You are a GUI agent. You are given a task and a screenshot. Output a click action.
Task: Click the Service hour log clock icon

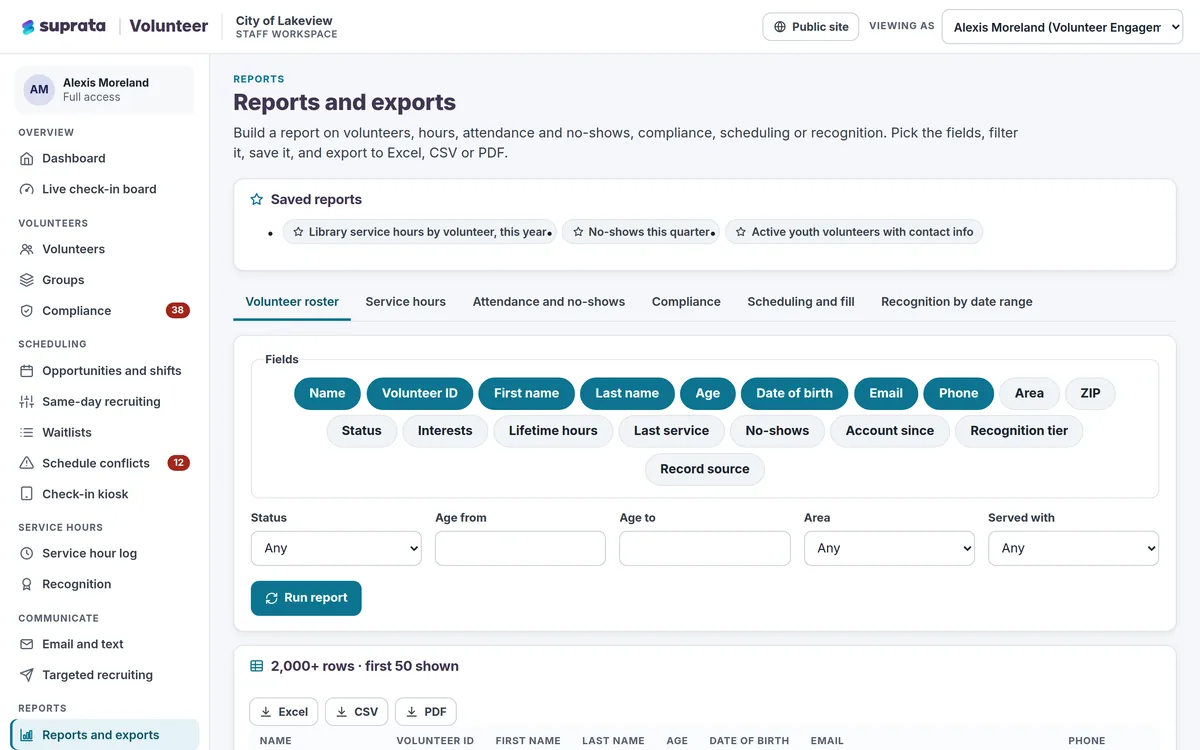click(27, 553)
